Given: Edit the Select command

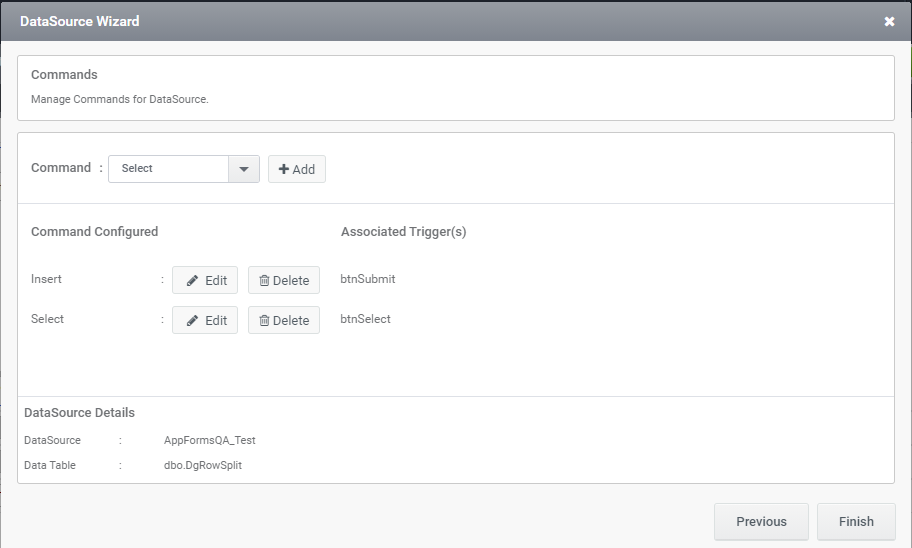Looking at the screenshot, I should click(x=205, y=320).
